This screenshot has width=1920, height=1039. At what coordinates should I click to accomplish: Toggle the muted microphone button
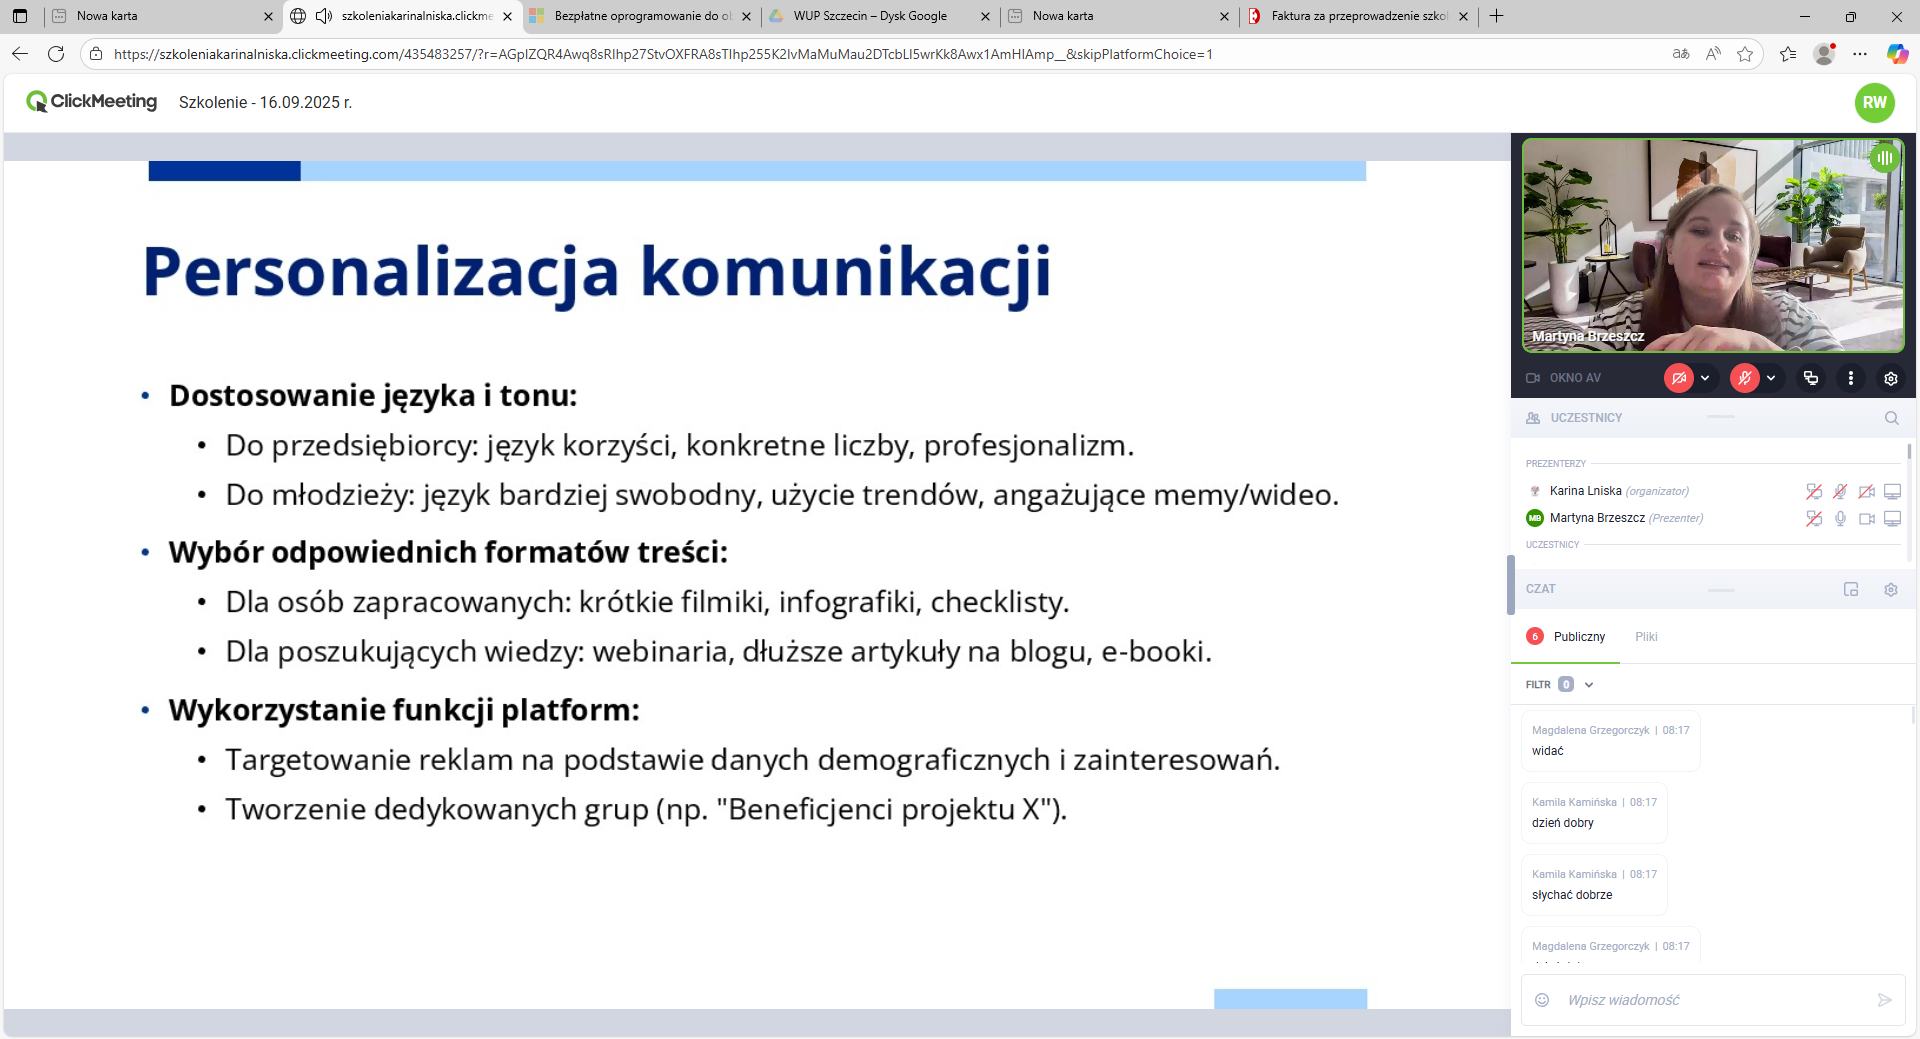(1745, 378)
